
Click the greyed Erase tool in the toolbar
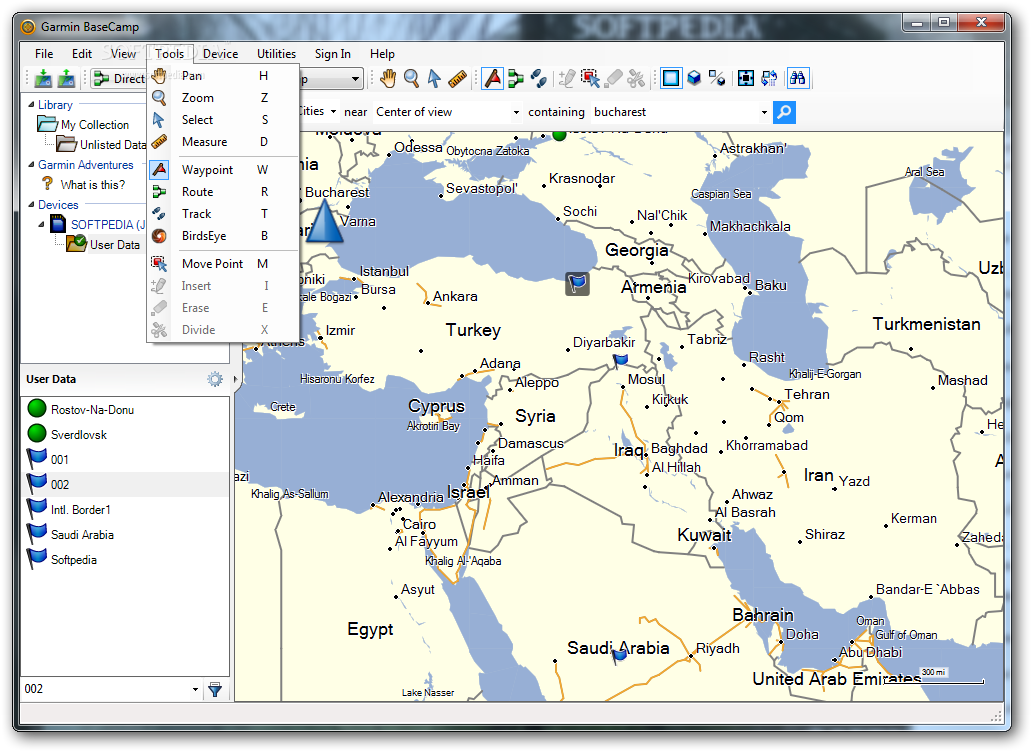pos(613,78)
